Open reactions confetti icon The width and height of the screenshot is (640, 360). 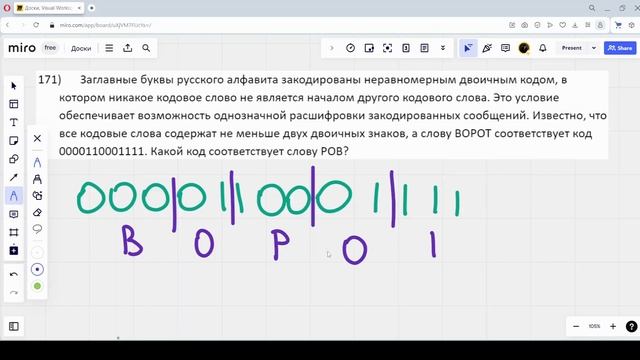[x=487, y=48]
